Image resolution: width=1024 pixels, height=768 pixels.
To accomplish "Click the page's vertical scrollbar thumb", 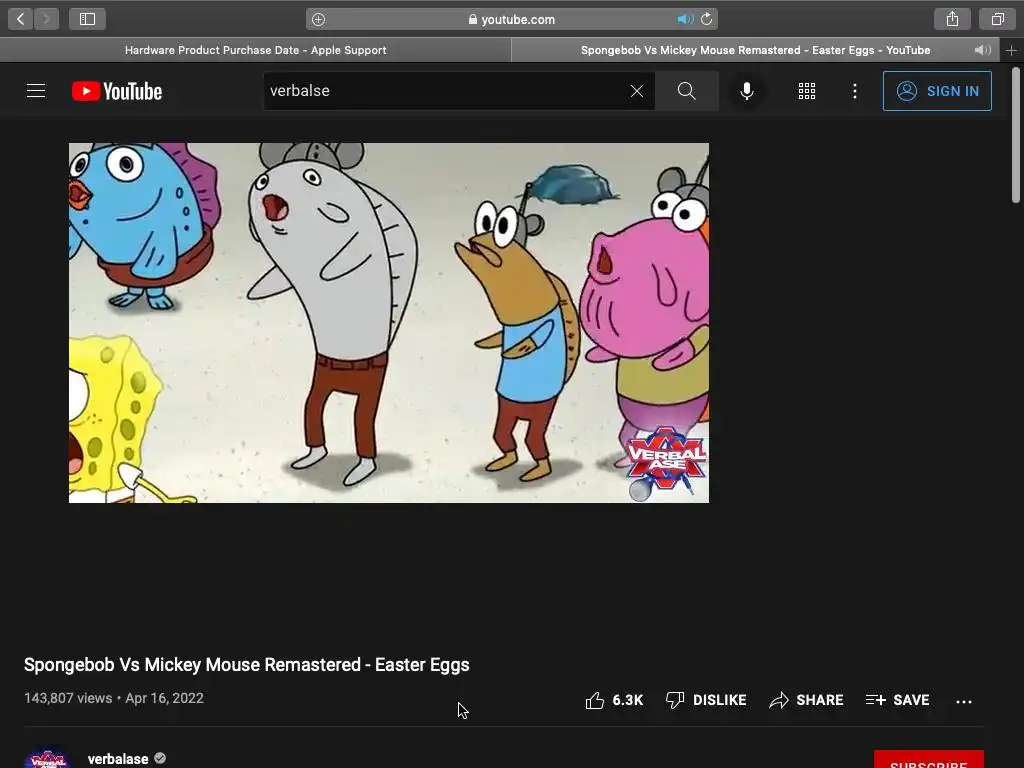I will tap(1016, 135).
